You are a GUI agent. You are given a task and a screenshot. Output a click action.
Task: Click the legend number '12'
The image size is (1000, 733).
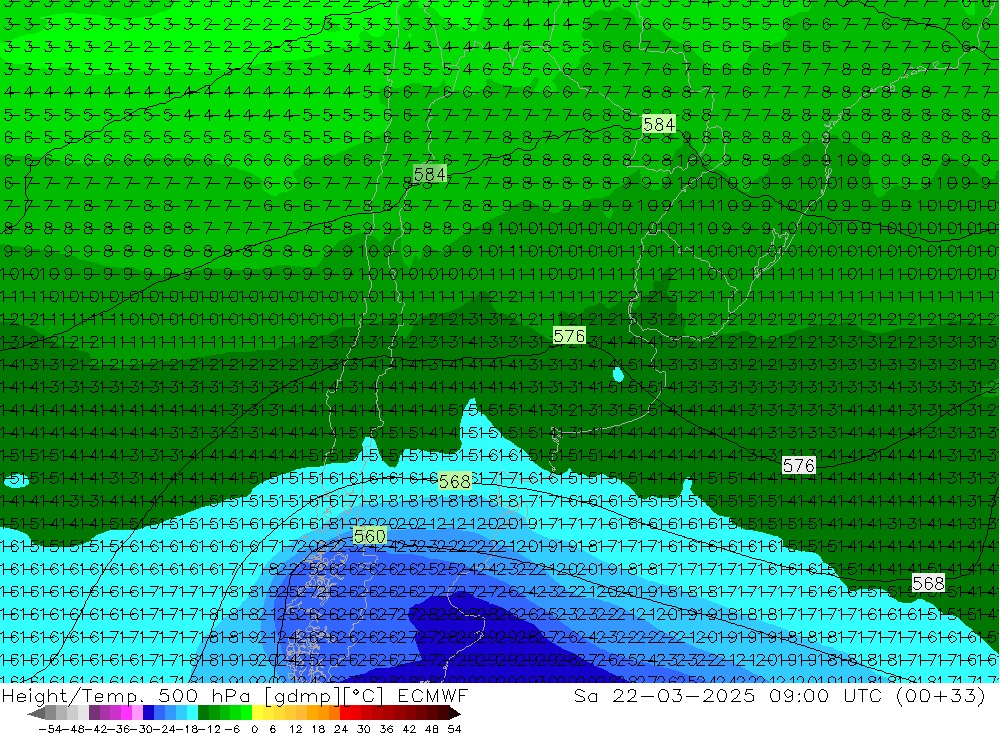(295, 728)
